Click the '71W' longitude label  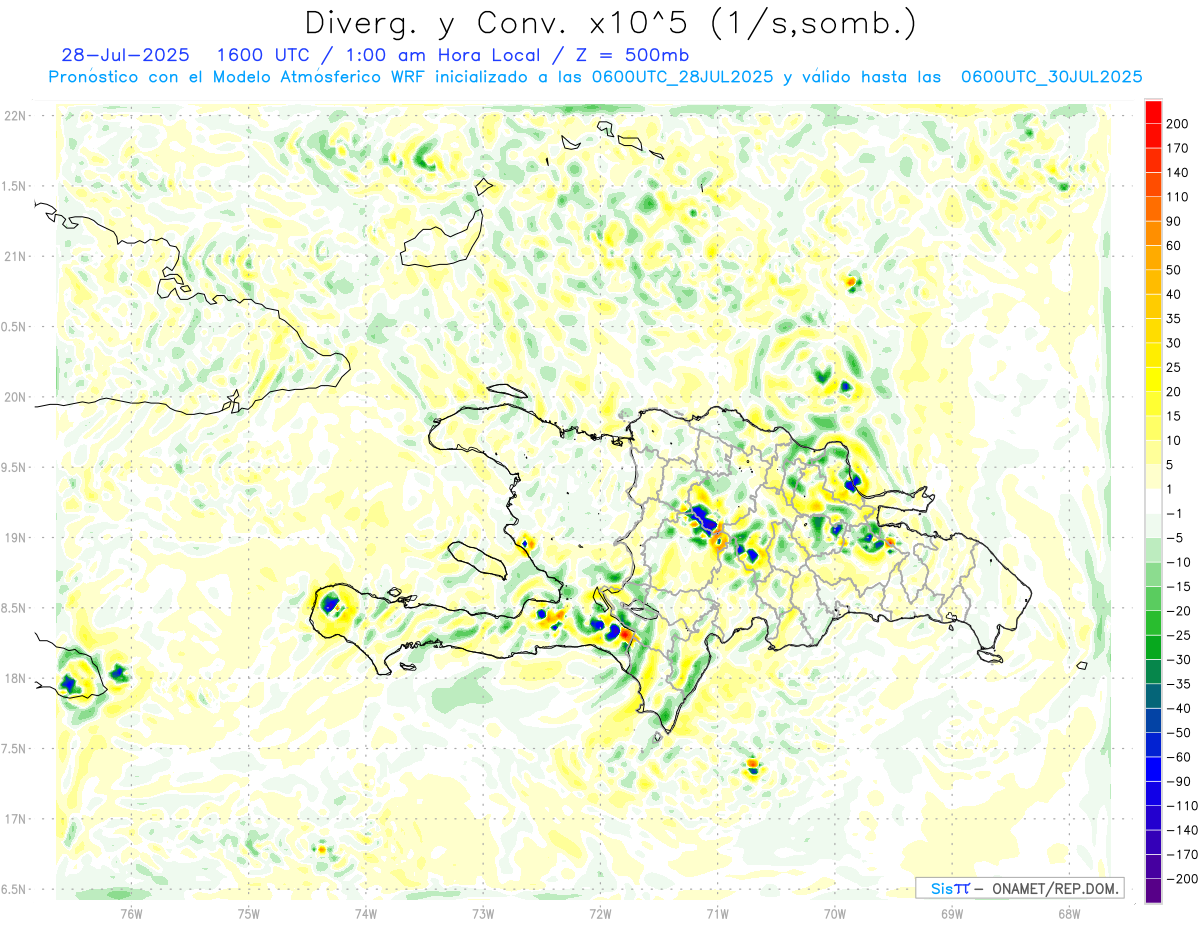717,913
